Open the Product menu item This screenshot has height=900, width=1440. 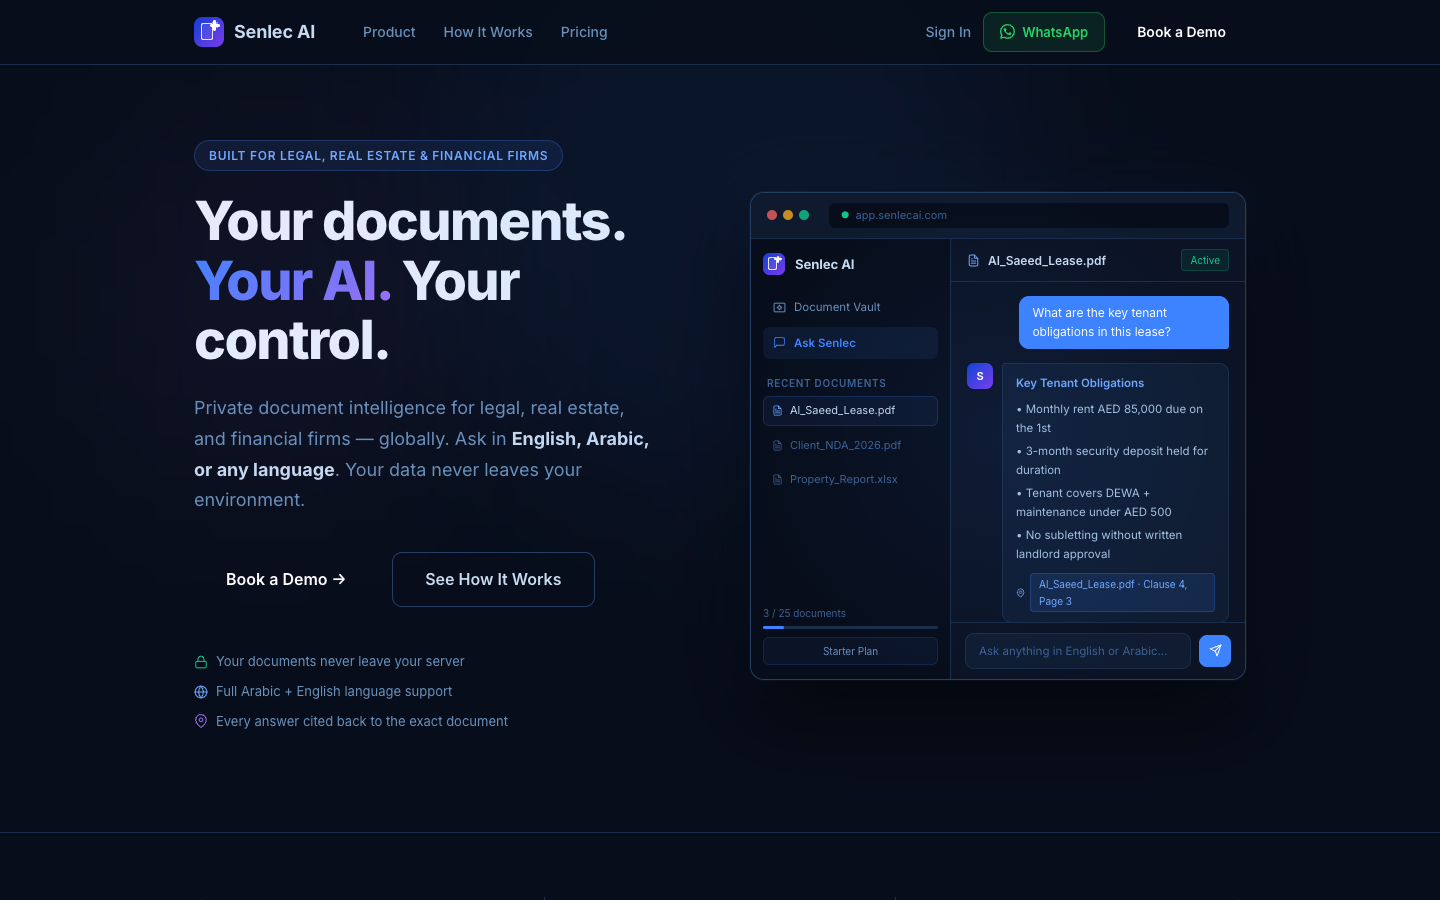click(x=389, y=32)
